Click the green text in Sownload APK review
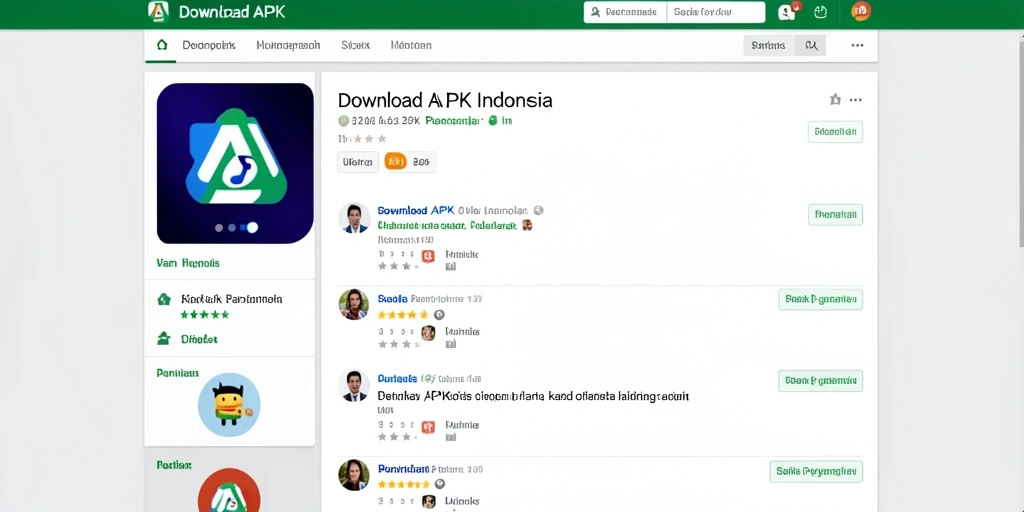Viewport: 1024px width, 512px height. pyautogui.click(x=447, y=225)
